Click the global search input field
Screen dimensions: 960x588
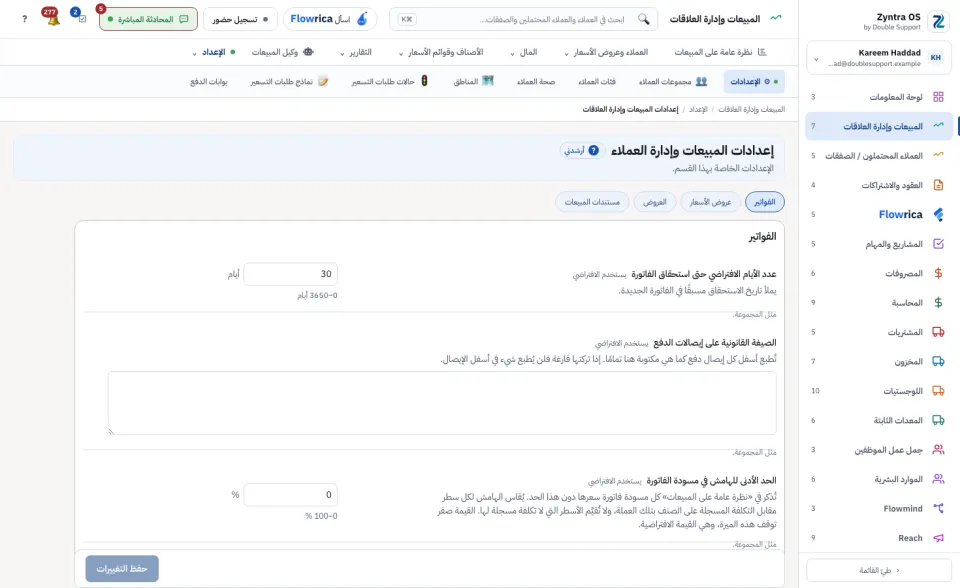(x=523, y=19)
